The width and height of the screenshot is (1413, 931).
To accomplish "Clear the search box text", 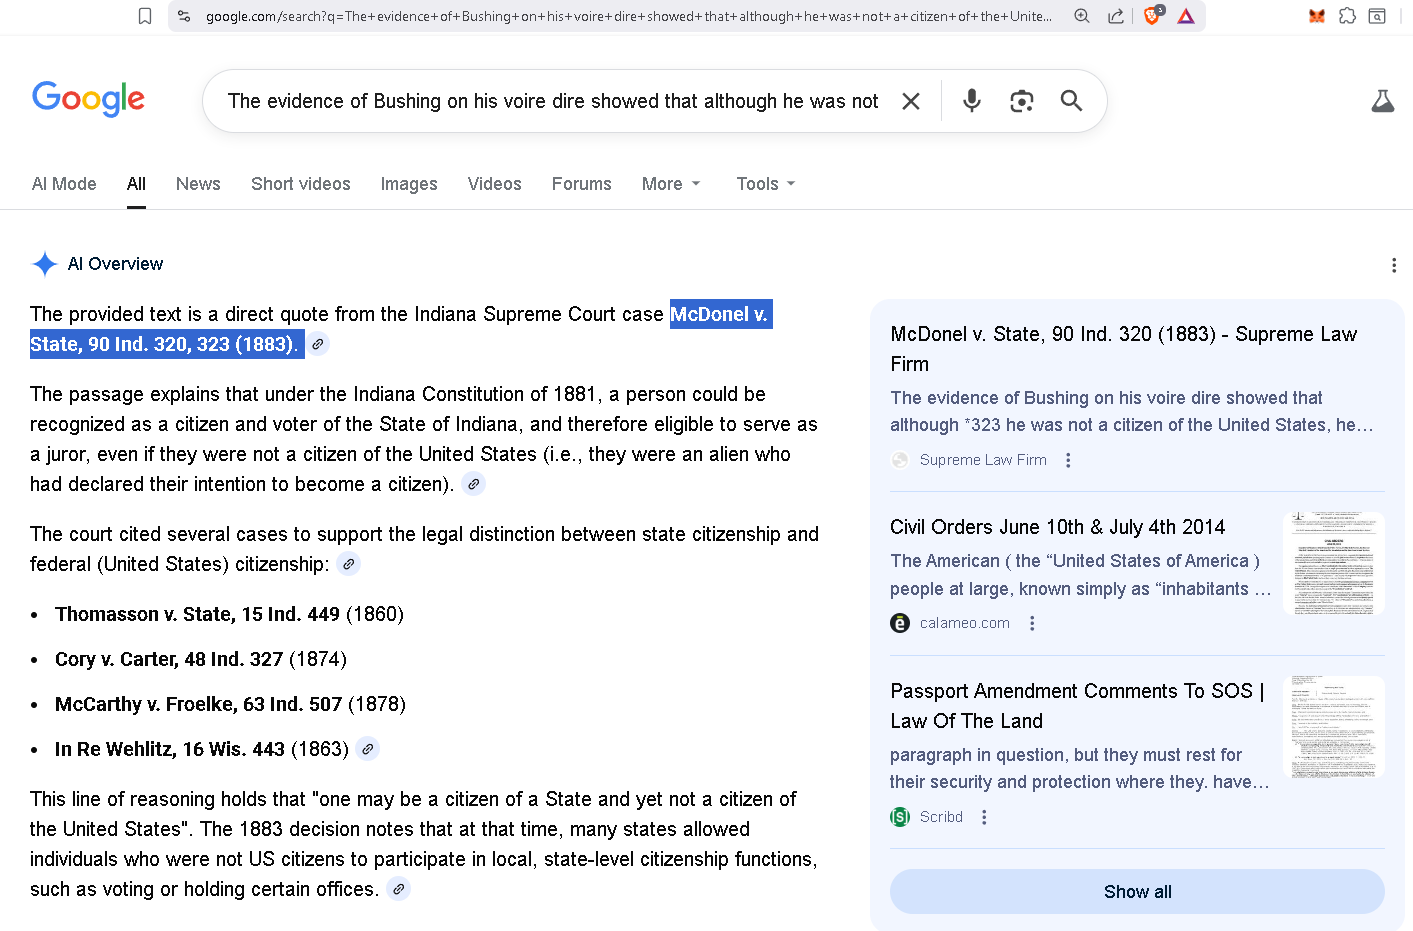I will (x=911, y=101).
